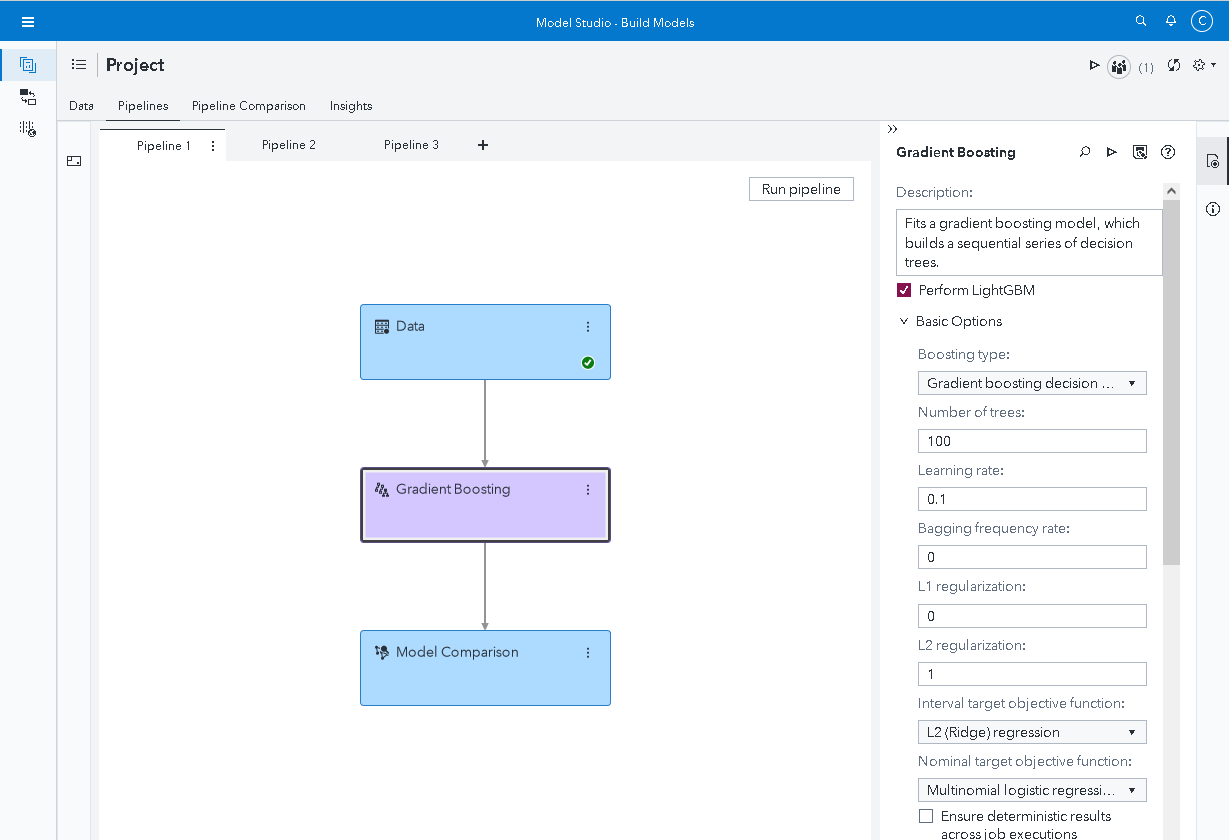The image size is (1229, 840).
Task: Click the Number of trees field
Action: (x=1031, y=441)
